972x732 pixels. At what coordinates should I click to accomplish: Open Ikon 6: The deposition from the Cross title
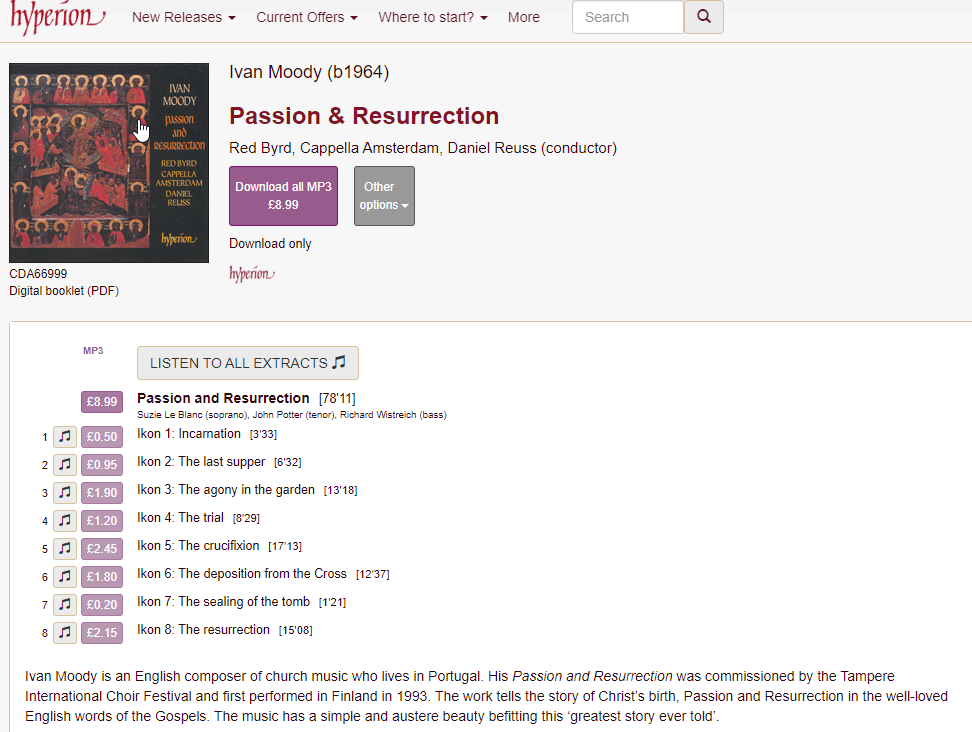[242, 573]
